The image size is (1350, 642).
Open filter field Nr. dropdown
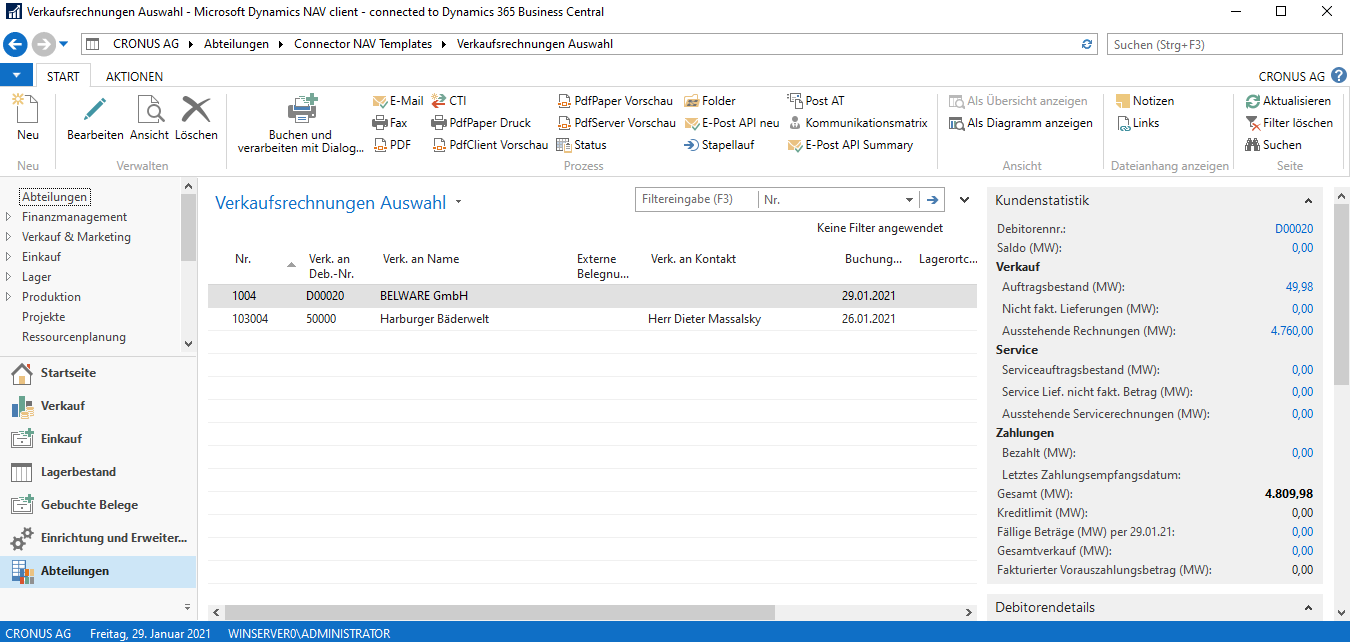coord(909,200)
